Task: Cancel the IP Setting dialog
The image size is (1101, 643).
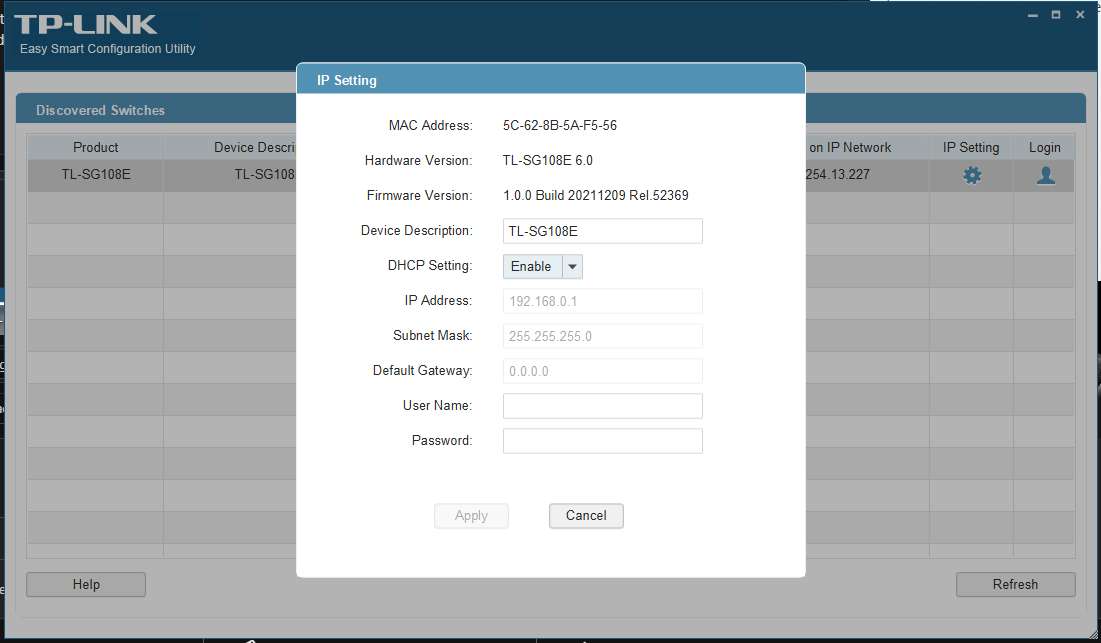Action: point(586,516)
